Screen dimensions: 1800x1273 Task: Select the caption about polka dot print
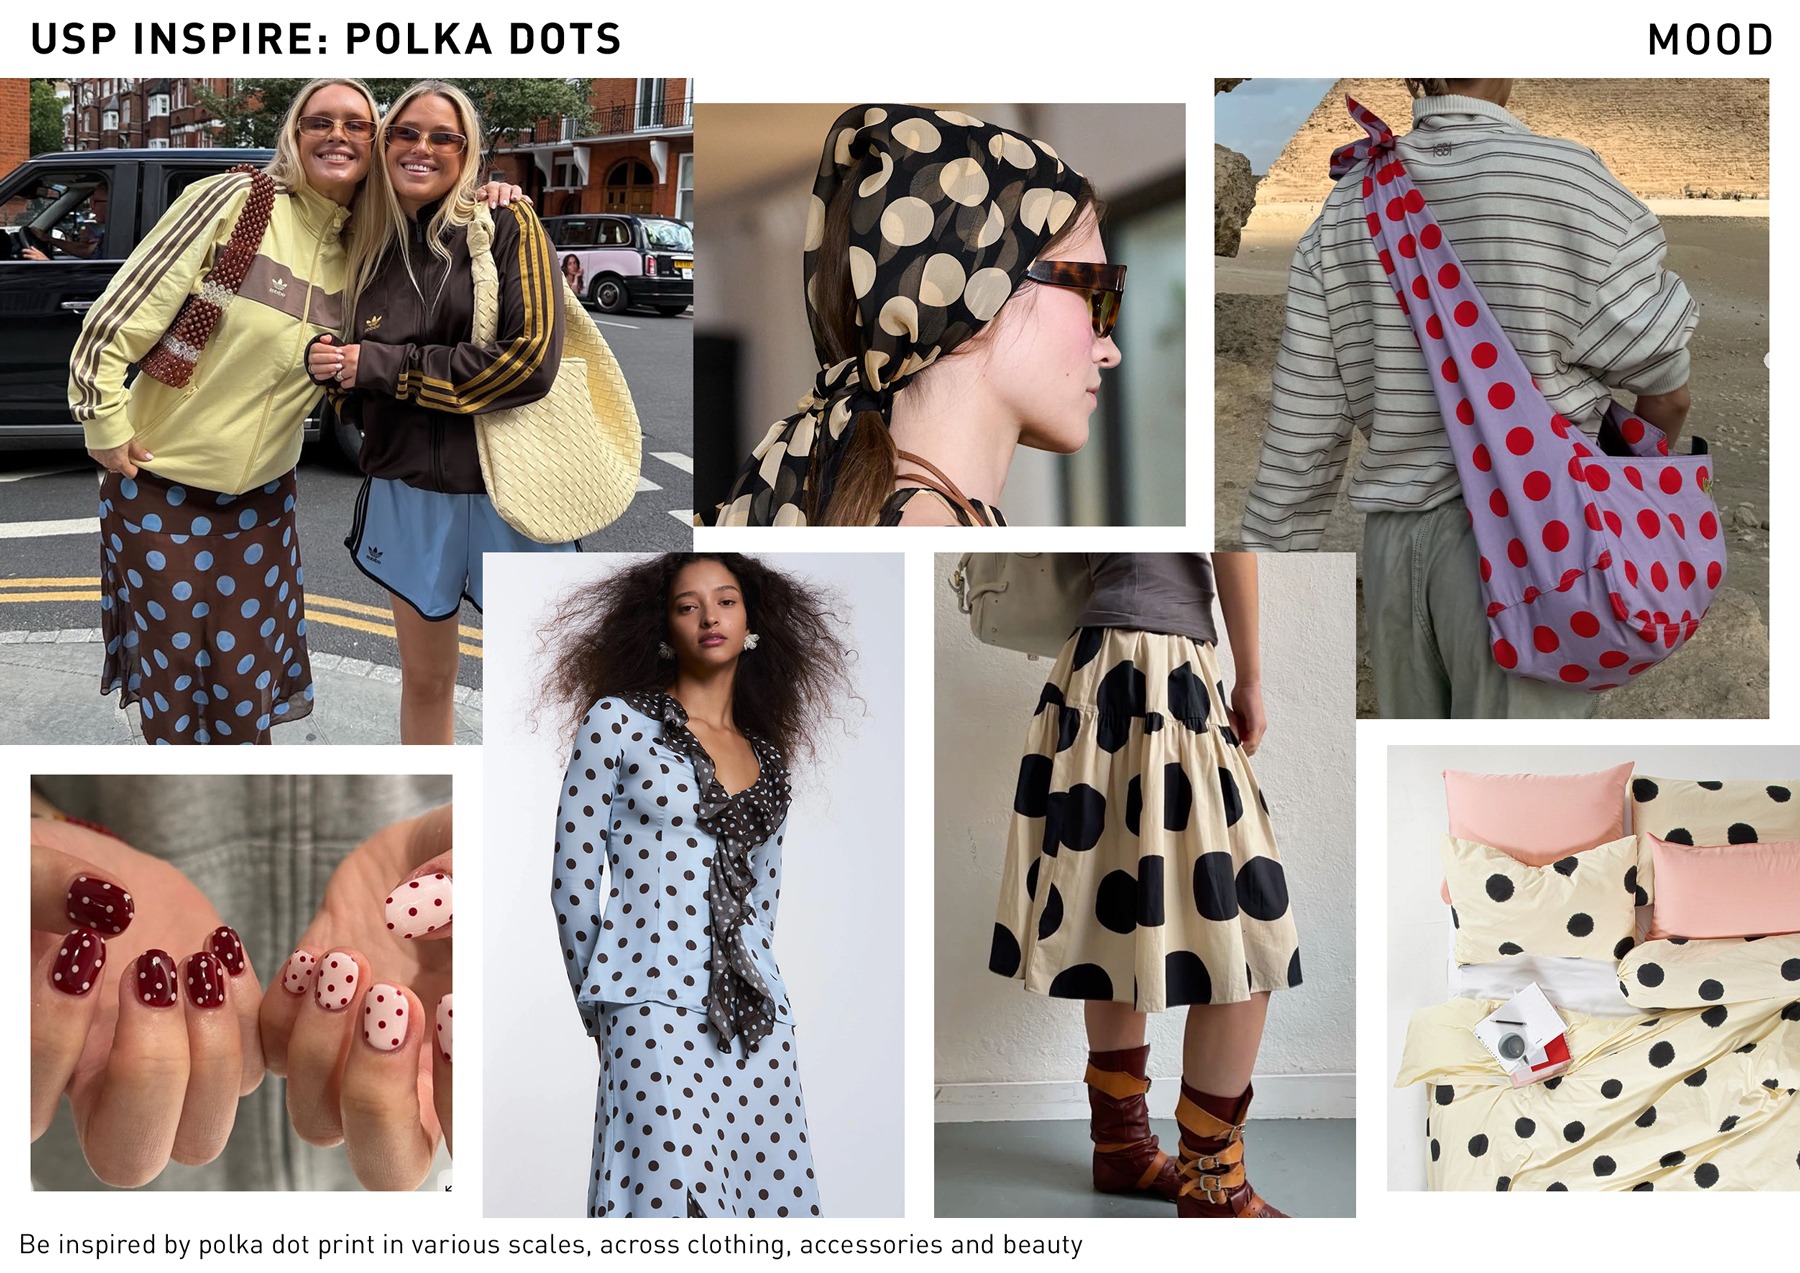tap(551, 1245)
